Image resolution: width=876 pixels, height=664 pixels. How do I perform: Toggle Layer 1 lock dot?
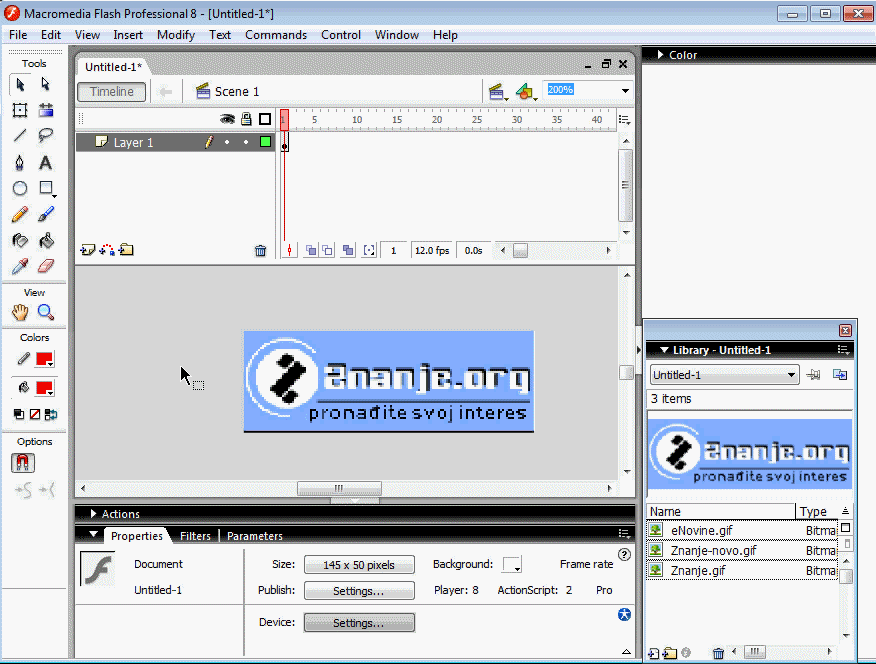246,142
